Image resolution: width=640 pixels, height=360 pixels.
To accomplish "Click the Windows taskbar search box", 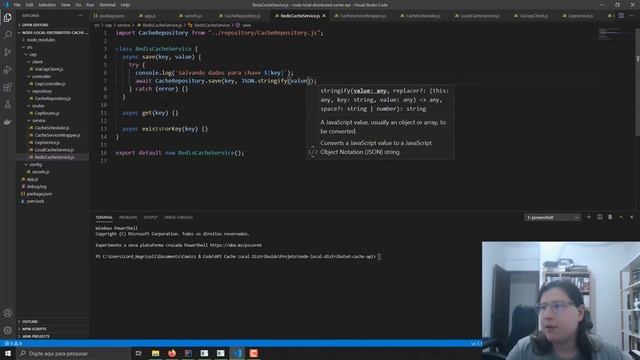I will pos(73,353).
